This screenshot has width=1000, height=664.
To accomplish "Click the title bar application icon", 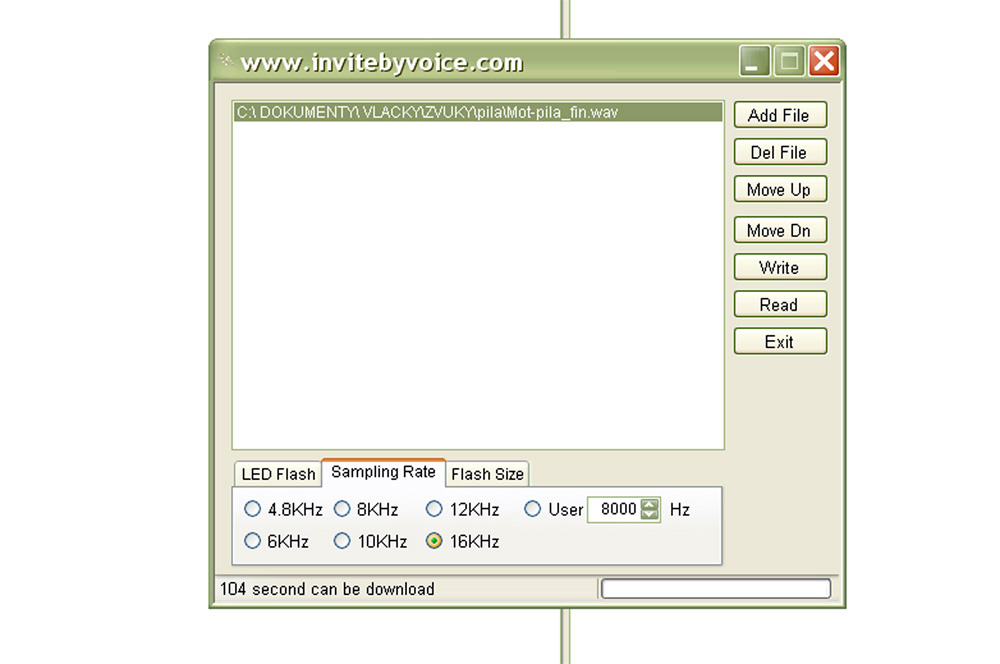I will (x=225, y=61).
